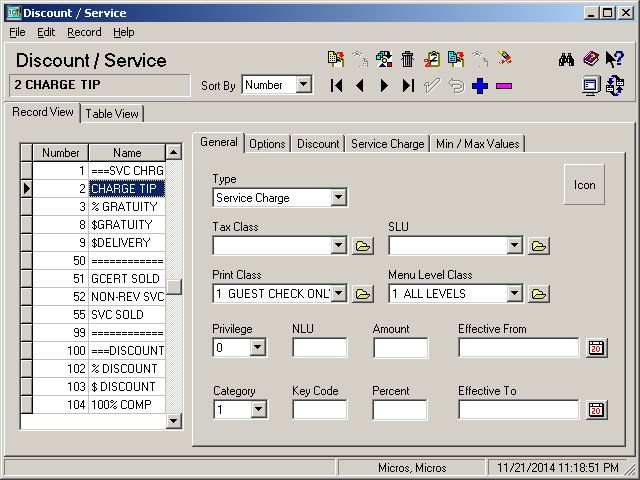Expand the Tax Class dropdown
Viewport: 640px width, 480px height.
pyautogui.click(x=338, y=246)
